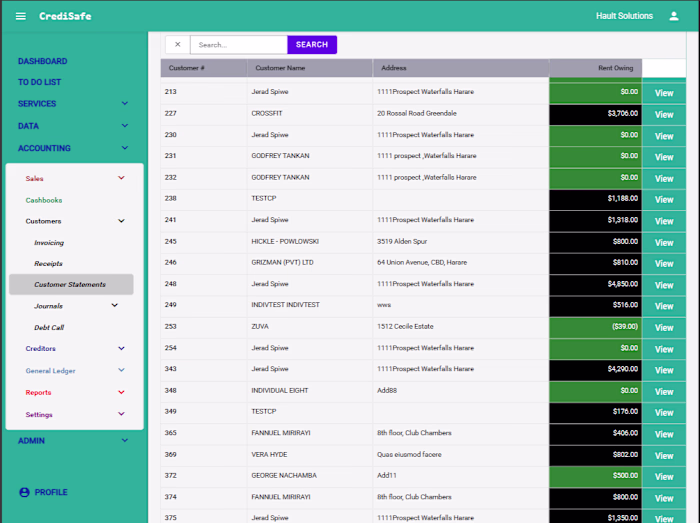Expand the Sales submenu chevron
The height and width of the screenshot is (523, 700).
click(x=121, y=178)
